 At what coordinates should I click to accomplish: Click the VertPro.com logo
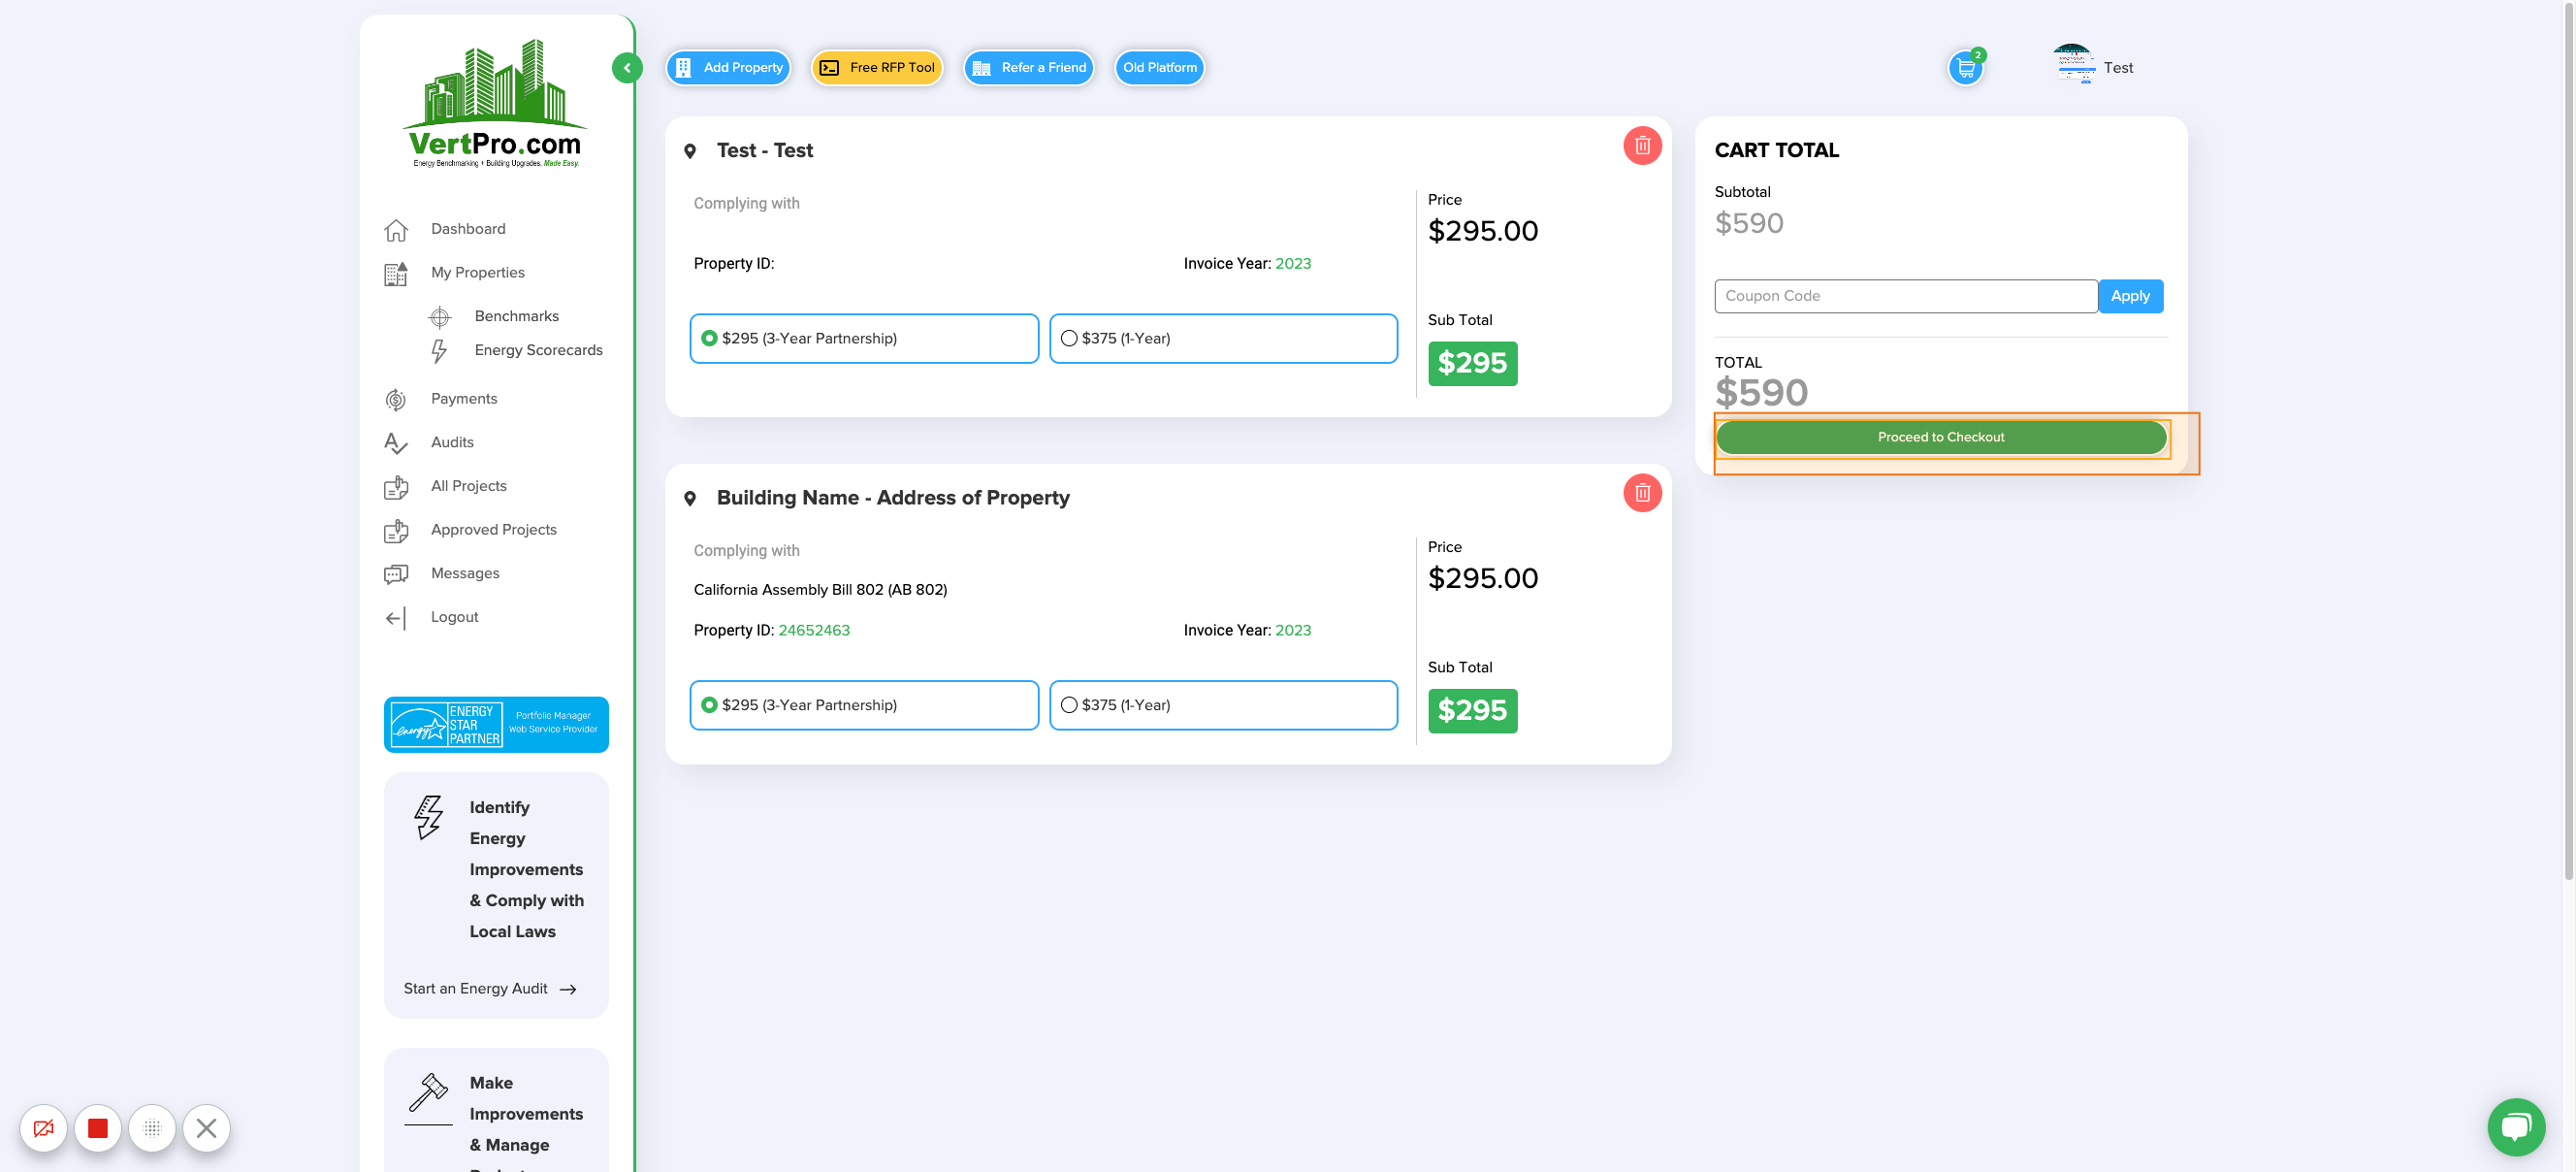[495, 104]
